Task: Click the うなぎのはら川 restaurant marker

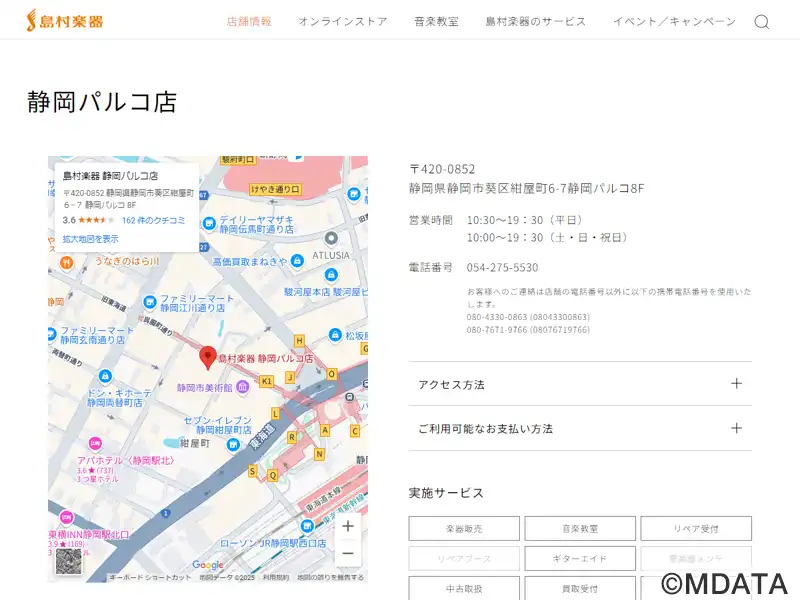Action: (67, 263)
